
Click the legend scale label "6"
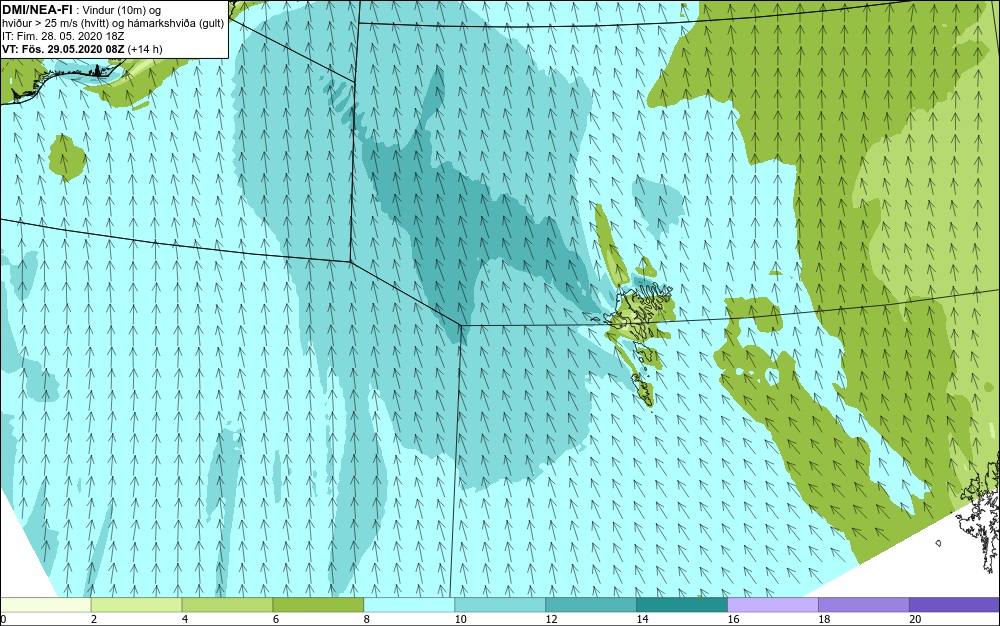[x=276, y=619]
